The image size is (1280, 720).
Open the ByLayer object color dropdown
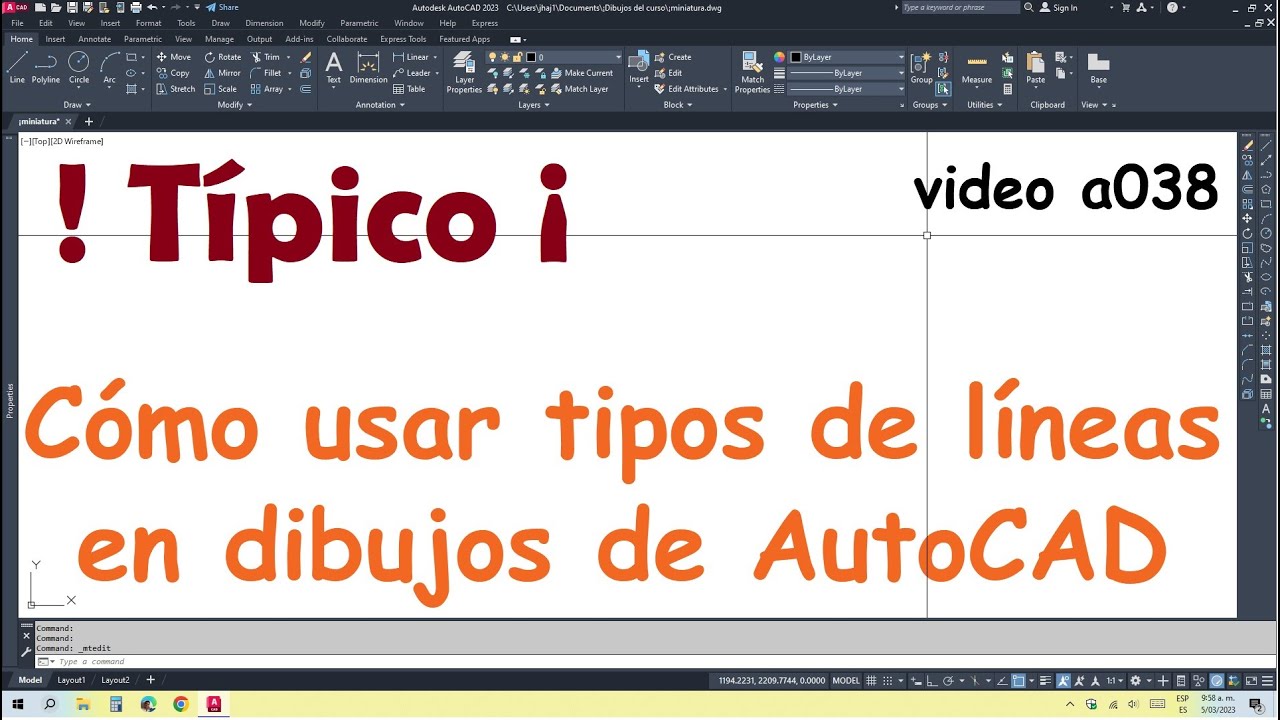[847, 57]
